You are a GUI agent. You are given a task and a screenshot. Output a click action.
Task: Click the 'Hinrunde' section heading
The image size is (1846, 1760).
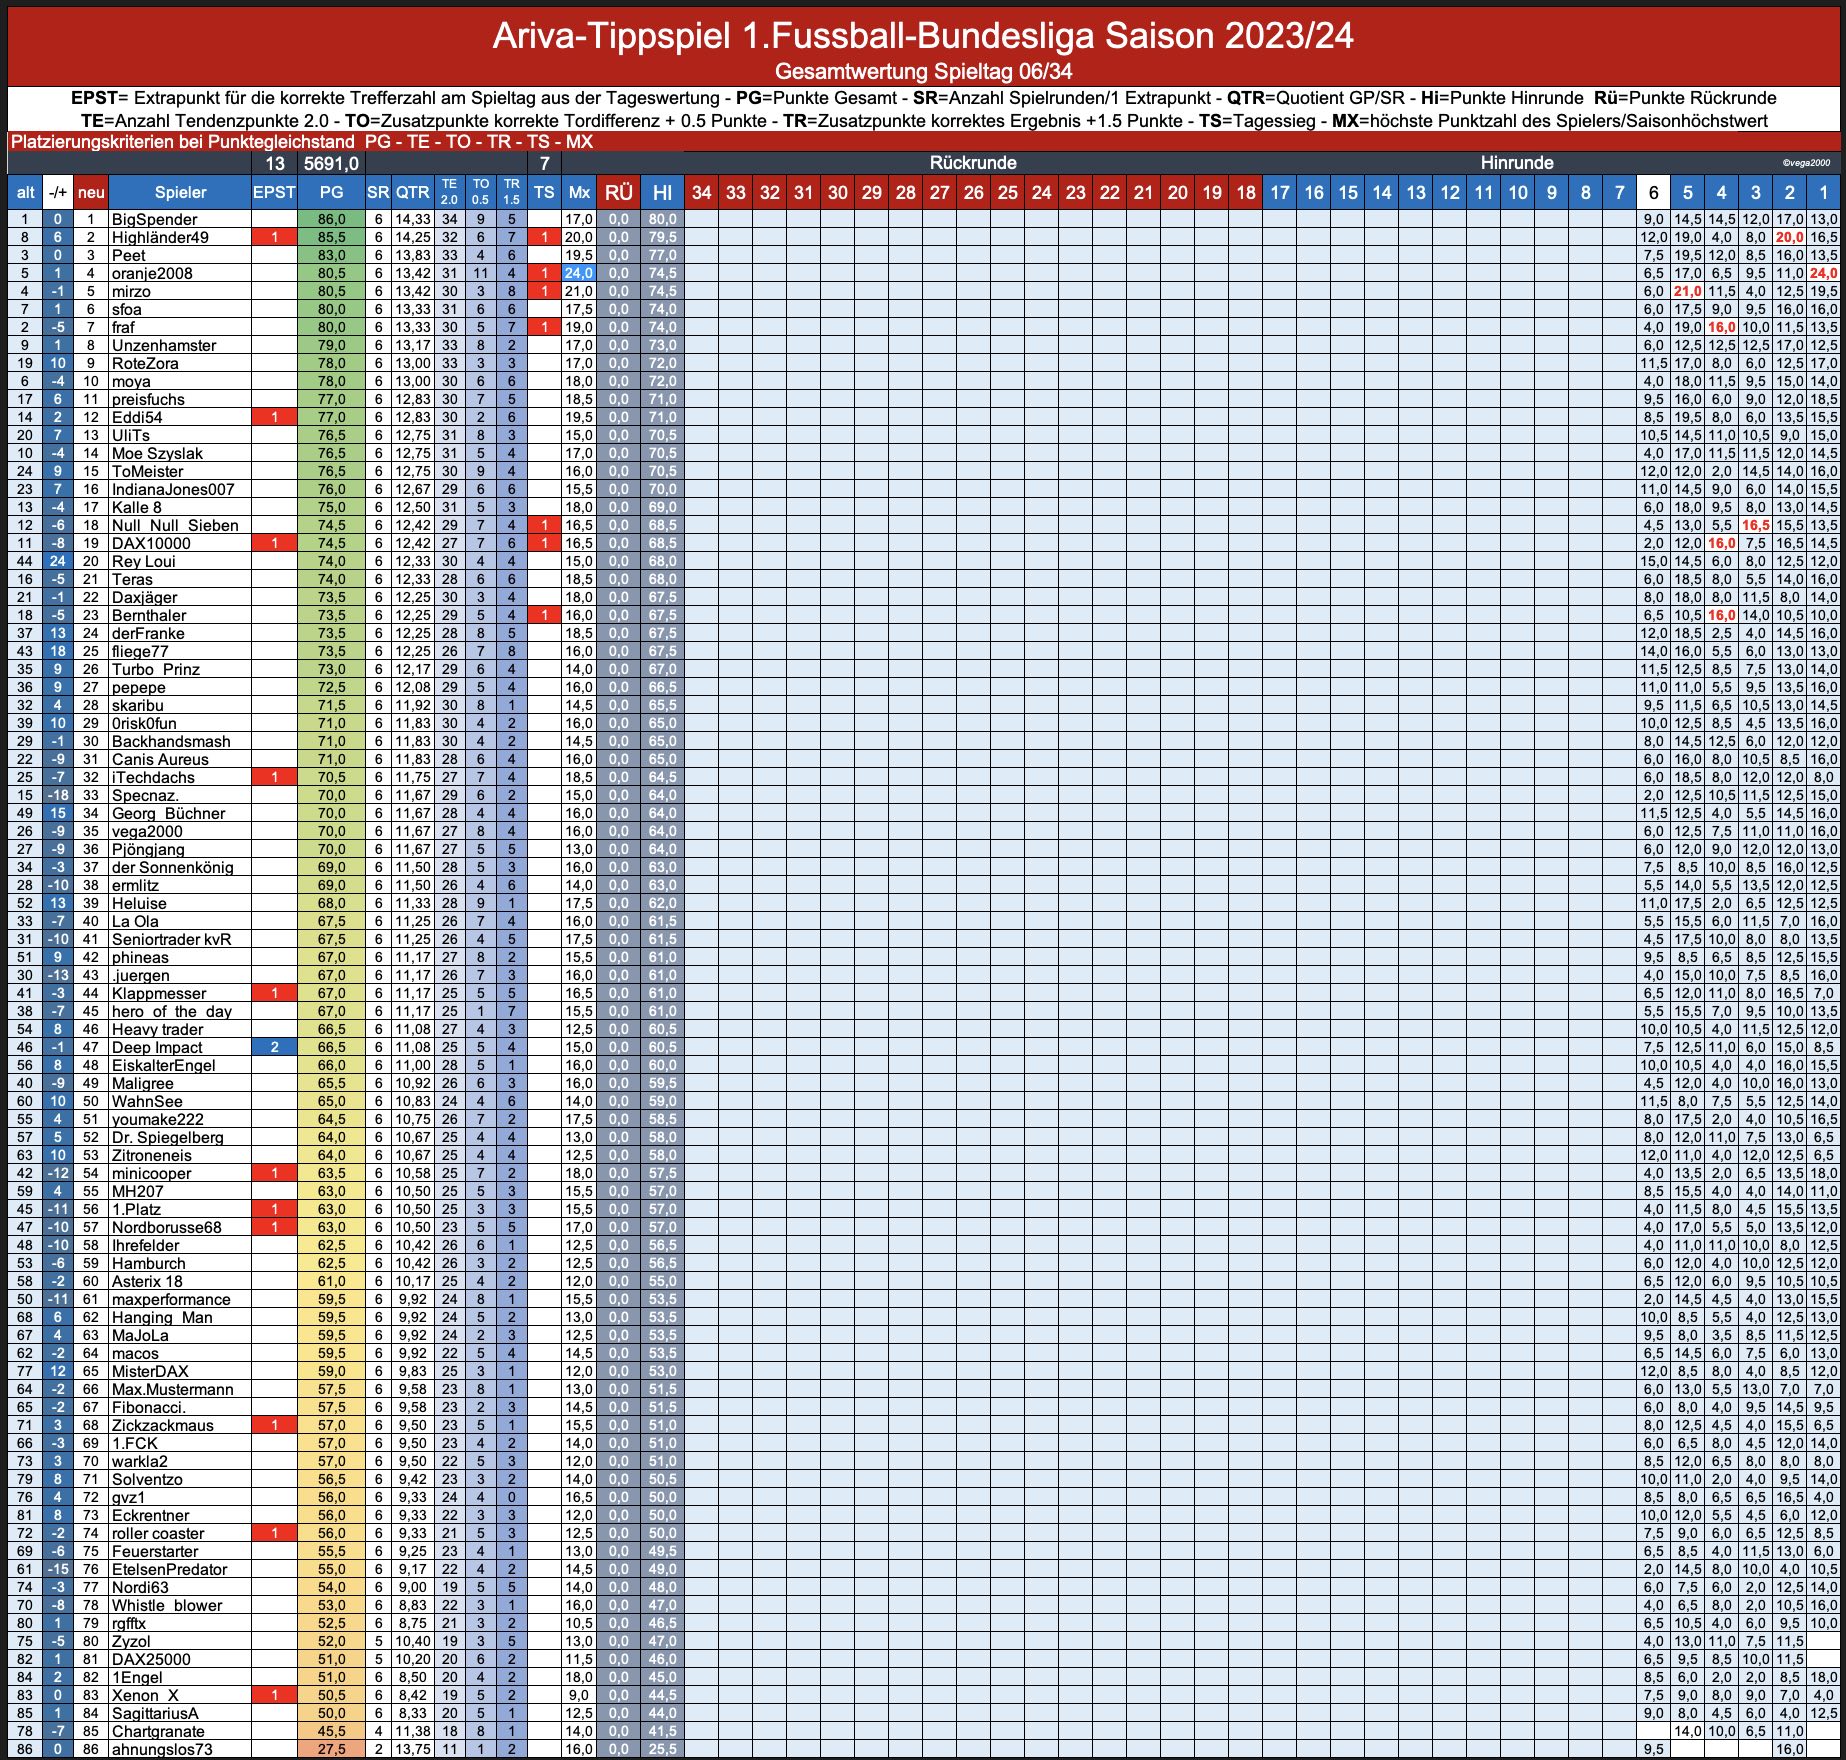point(1516,163)
